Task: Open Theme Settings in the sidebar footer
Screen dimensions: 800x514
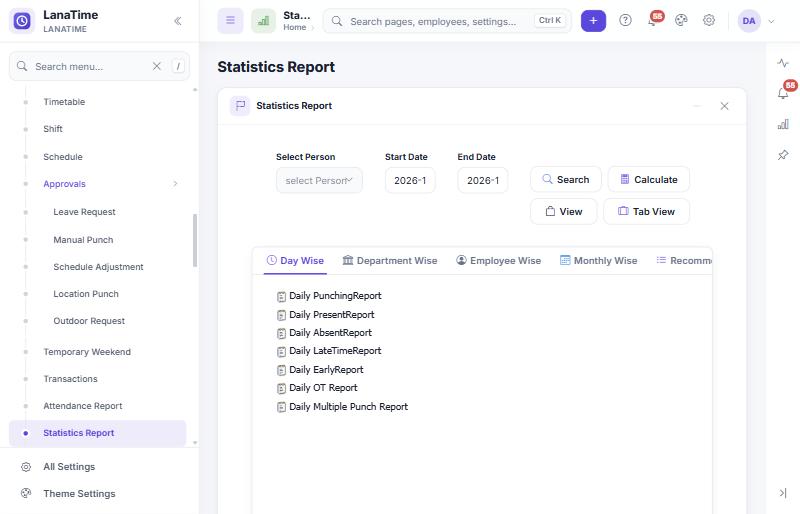Action: tap(79, 494)
